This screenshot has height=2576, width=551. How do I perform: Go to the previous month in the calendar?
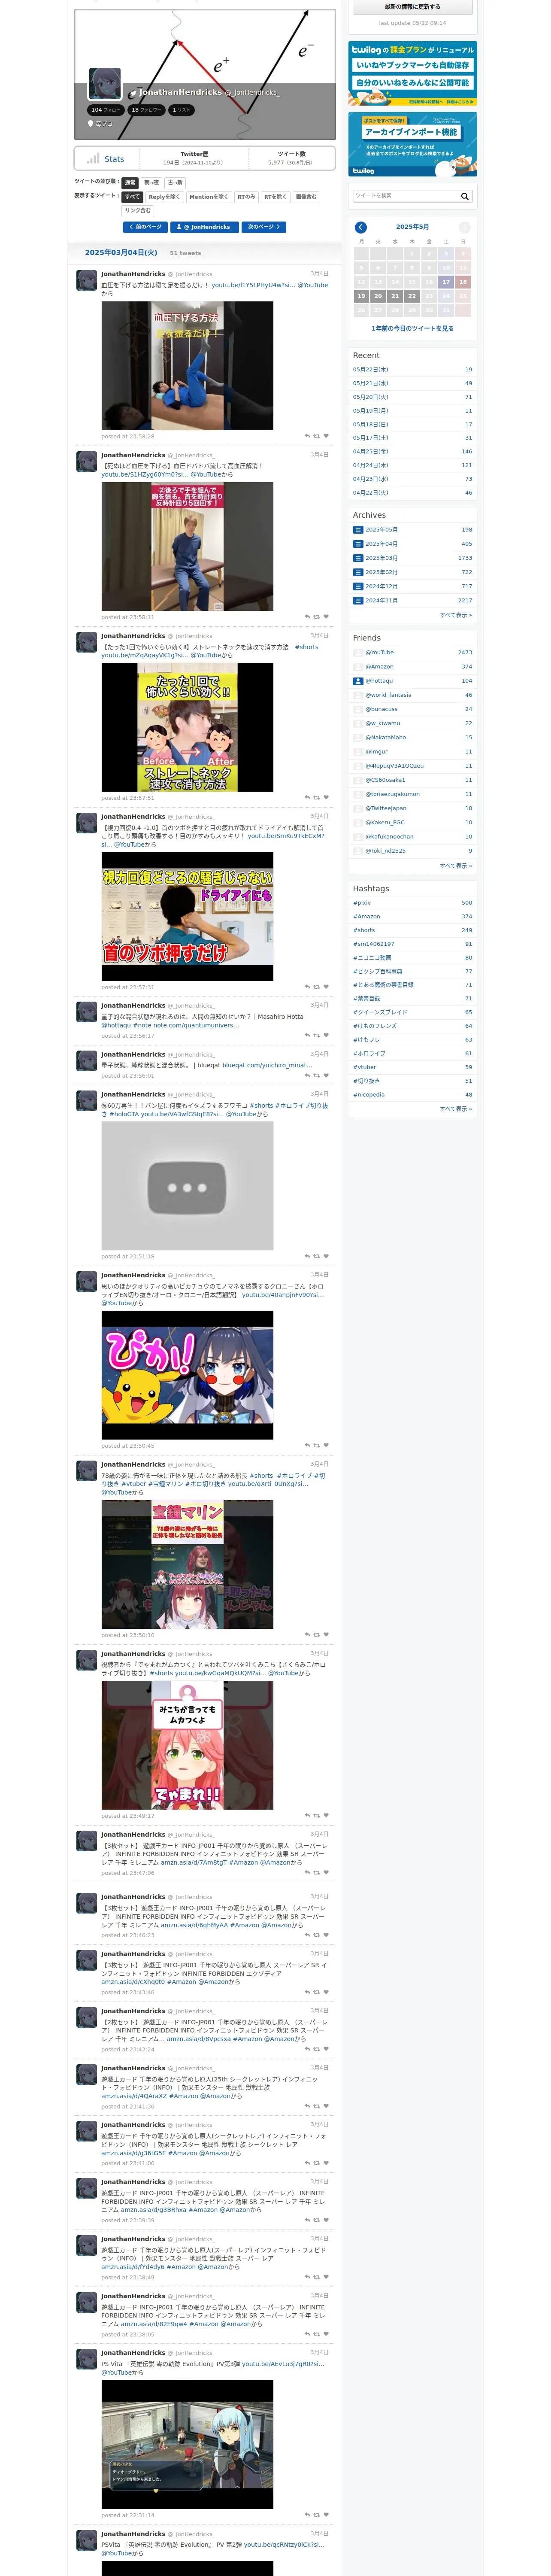(361, 227)
